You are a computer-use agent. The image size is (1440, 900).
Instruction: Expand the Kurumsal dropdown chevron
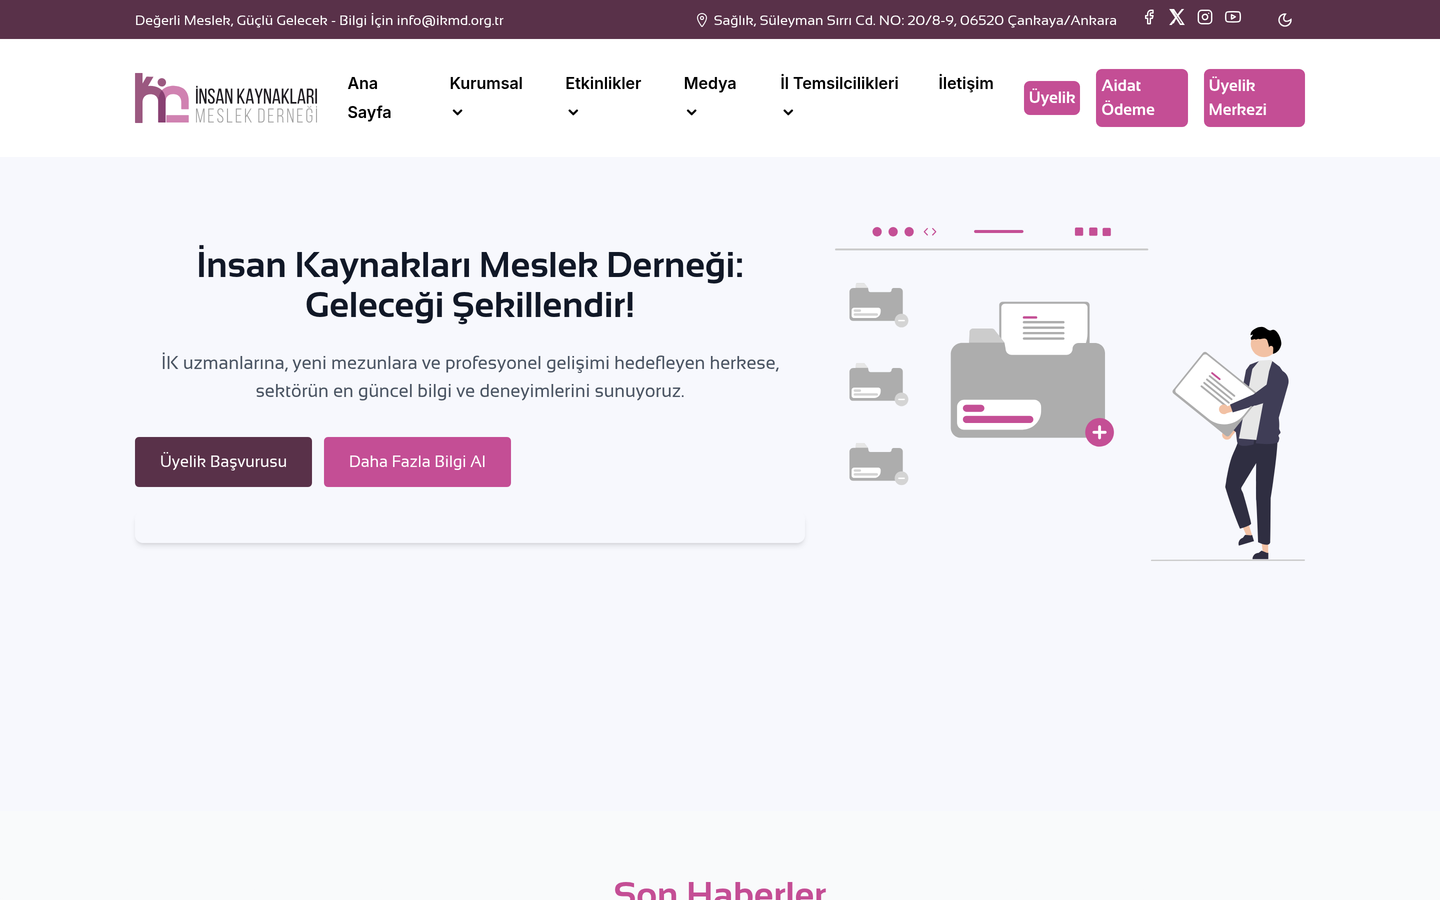[x=457, y=113]
